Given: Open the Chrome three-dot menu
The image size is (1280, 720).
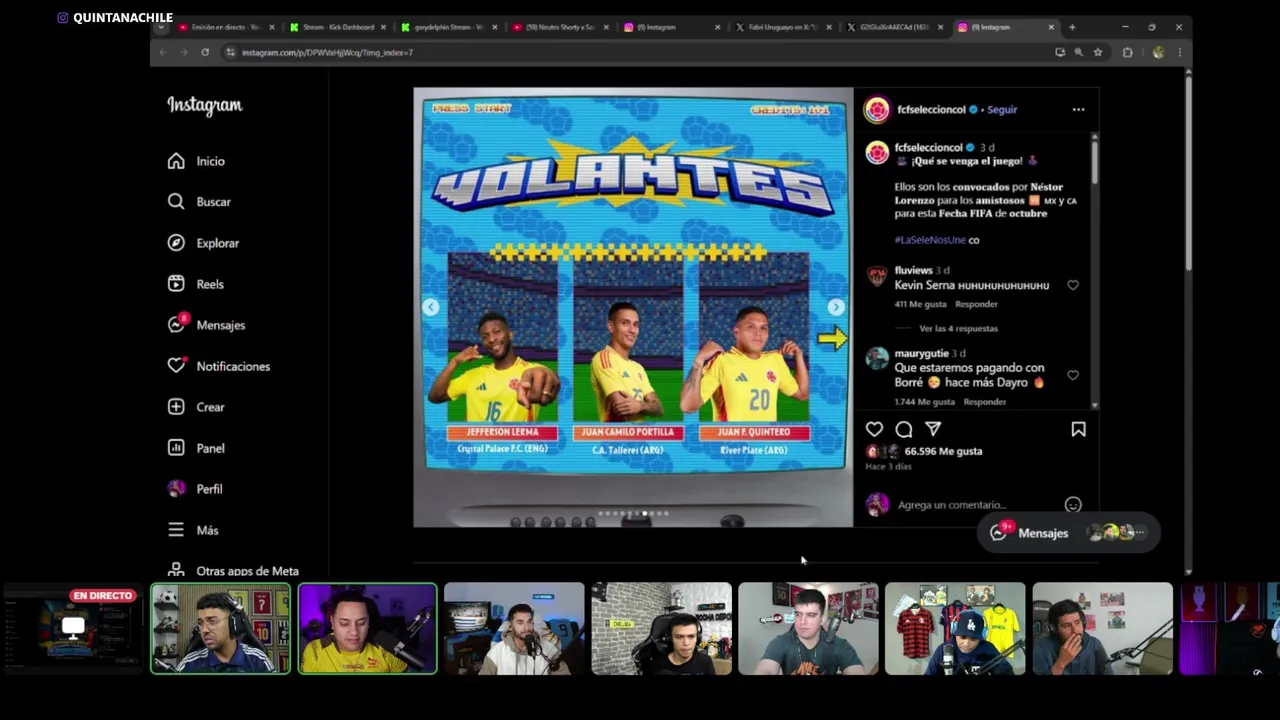Looking at the screenshot, I should (1179, 52).
